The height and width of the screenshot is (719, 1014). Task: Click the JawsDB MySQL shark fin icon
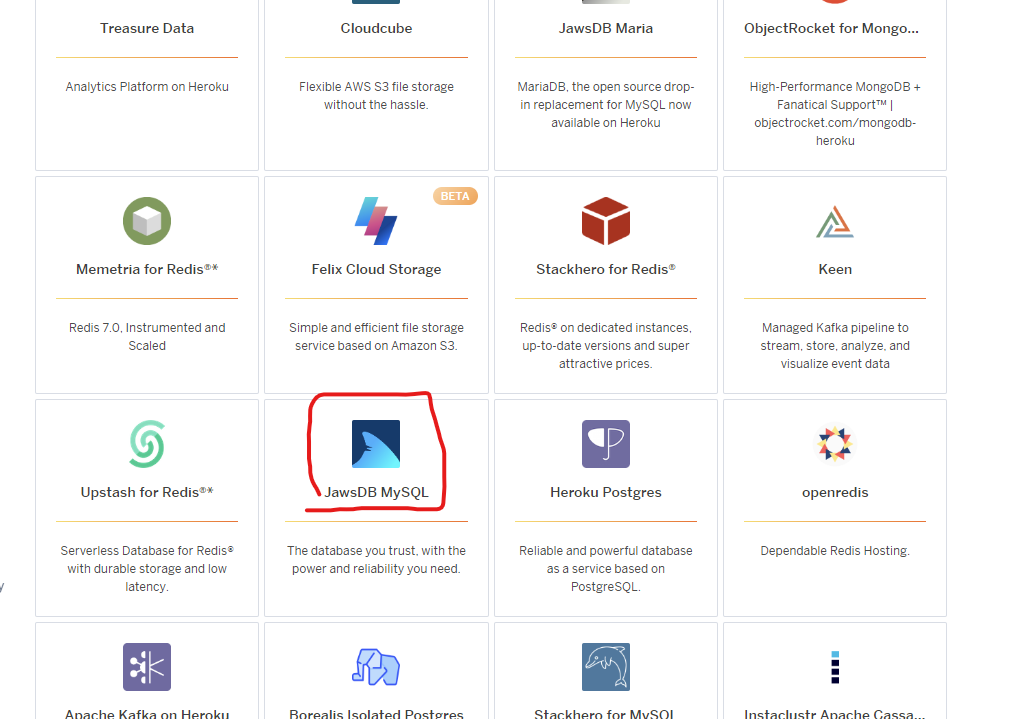click(376, 444)
